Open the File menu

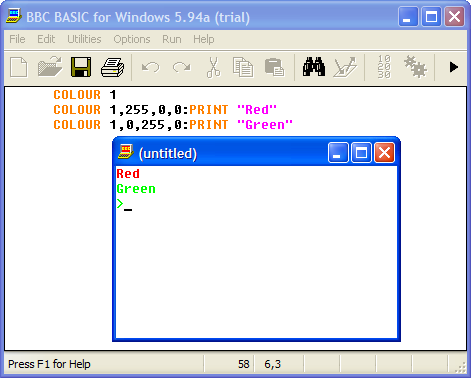[17, 39]
